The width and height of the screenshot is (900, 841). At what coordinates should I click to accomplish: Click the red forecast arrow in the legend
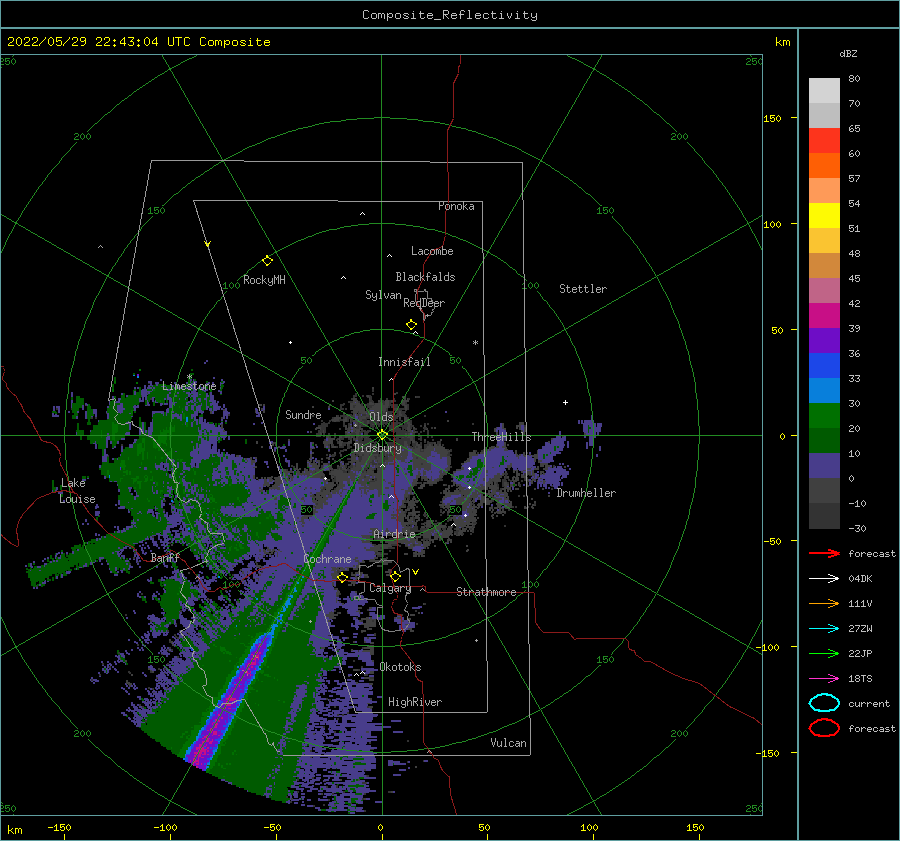pos(824,553)
